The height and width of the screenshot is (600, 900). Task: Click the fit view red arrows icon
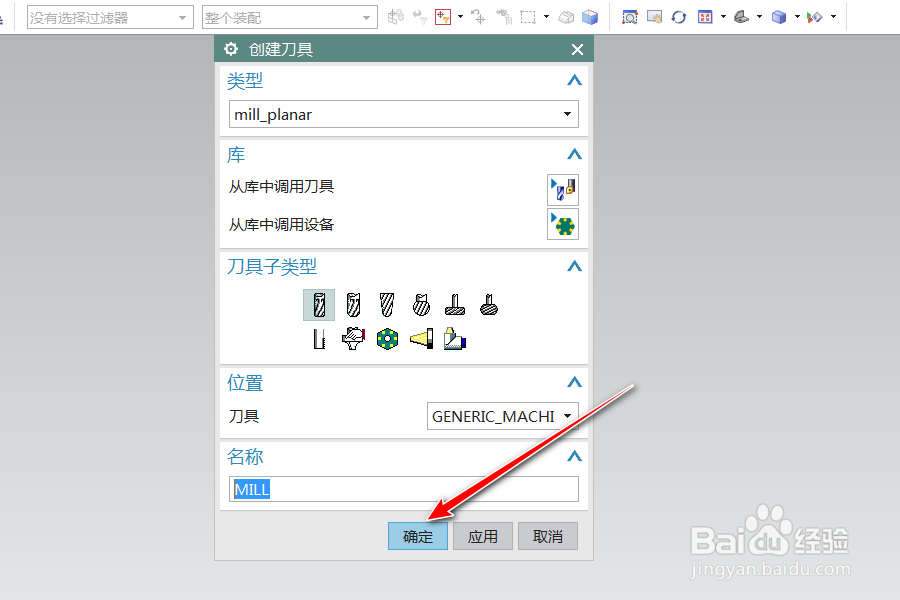(x=705, y=17)
